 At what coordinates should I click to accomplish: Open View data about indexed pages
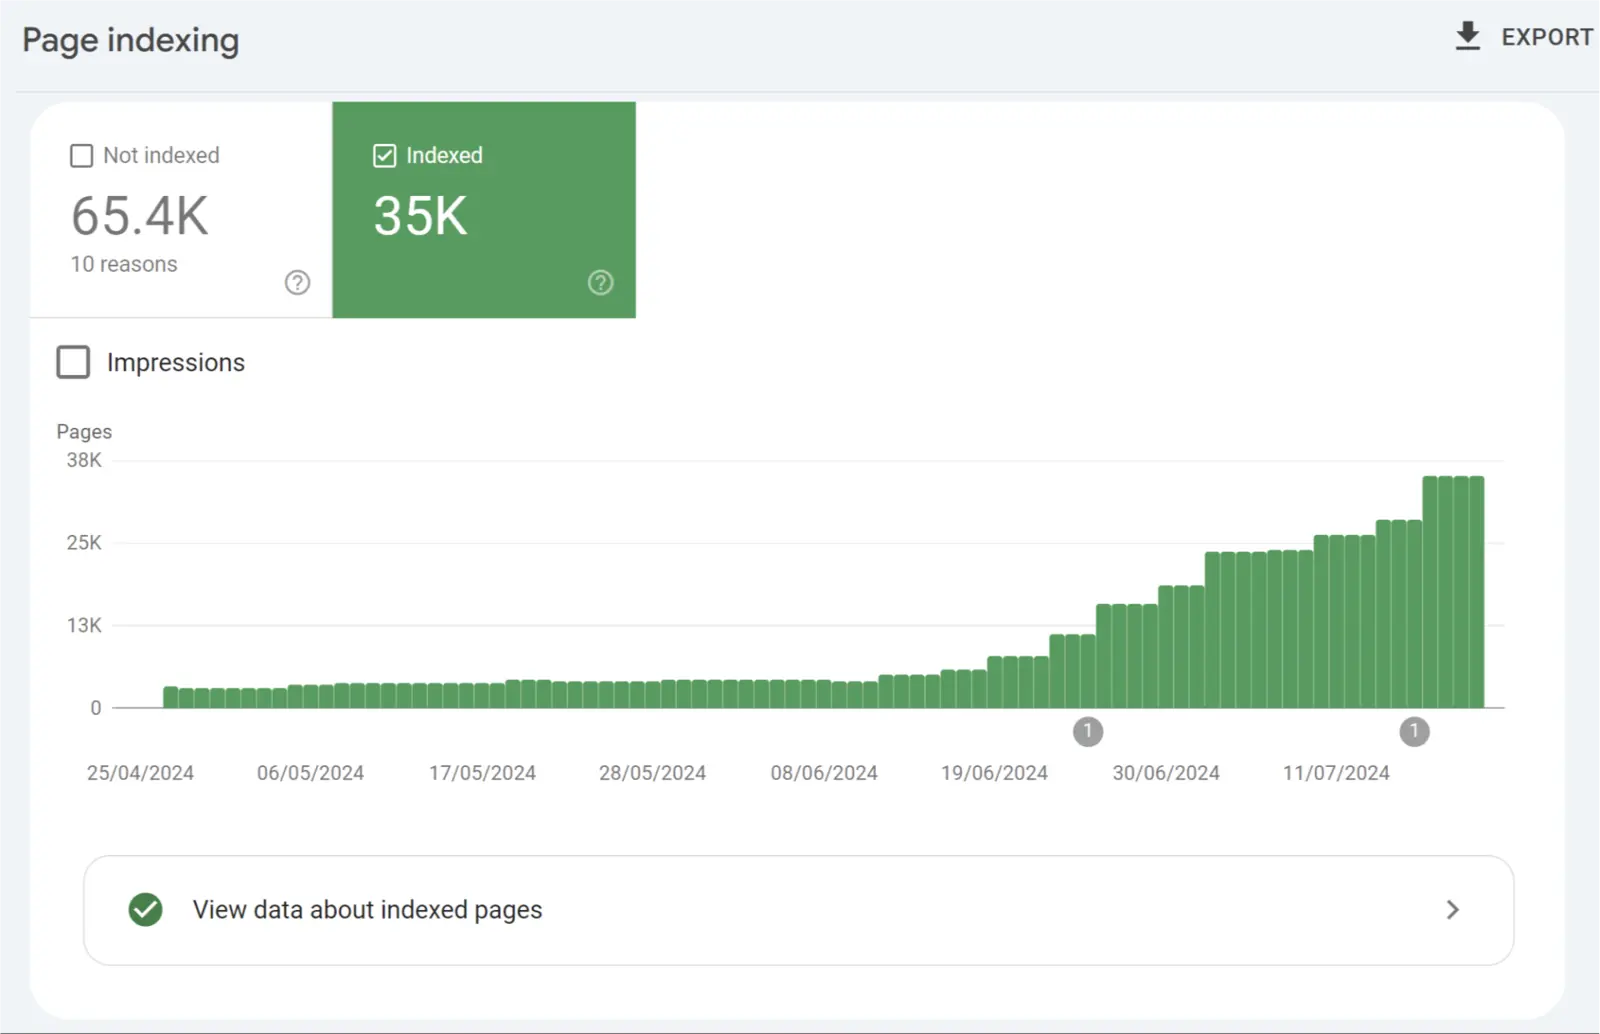coord(798,910)
